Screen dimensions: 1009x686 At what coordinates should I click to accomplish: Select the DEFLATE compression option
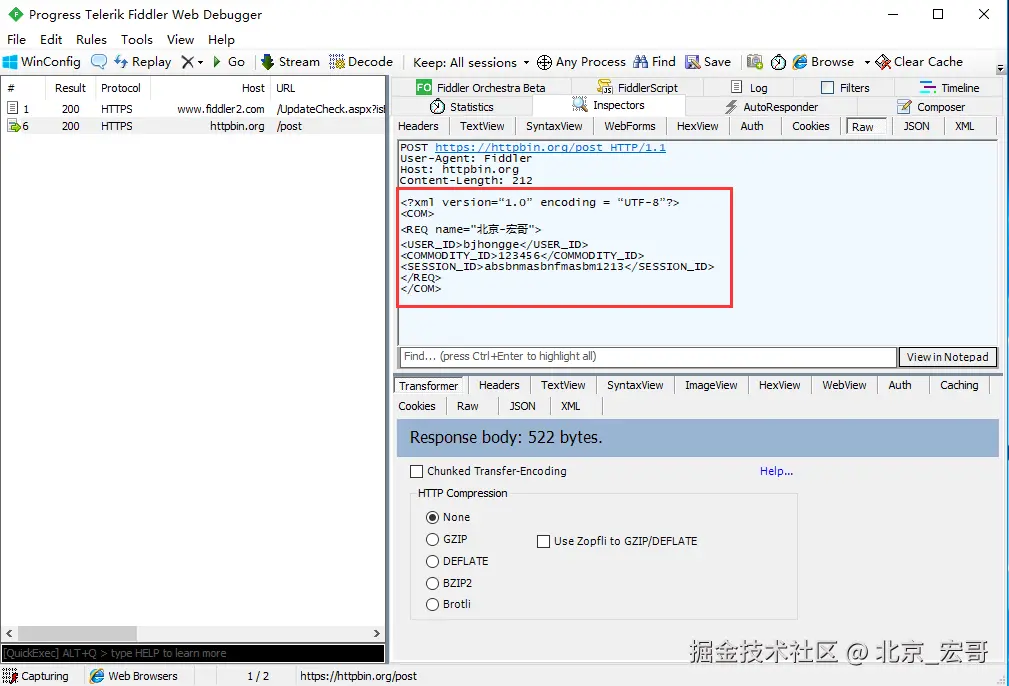pos(432,561)
